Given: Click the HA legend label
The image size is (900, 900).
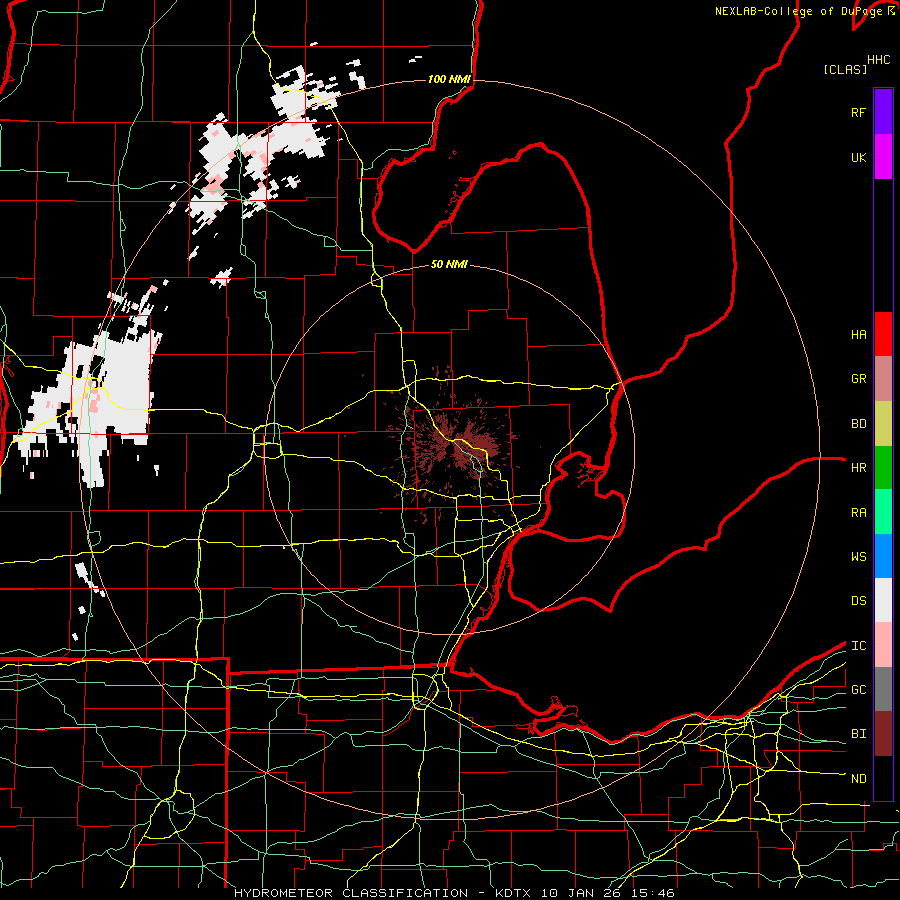Looking at the screenshot, I should coord(858,334).
